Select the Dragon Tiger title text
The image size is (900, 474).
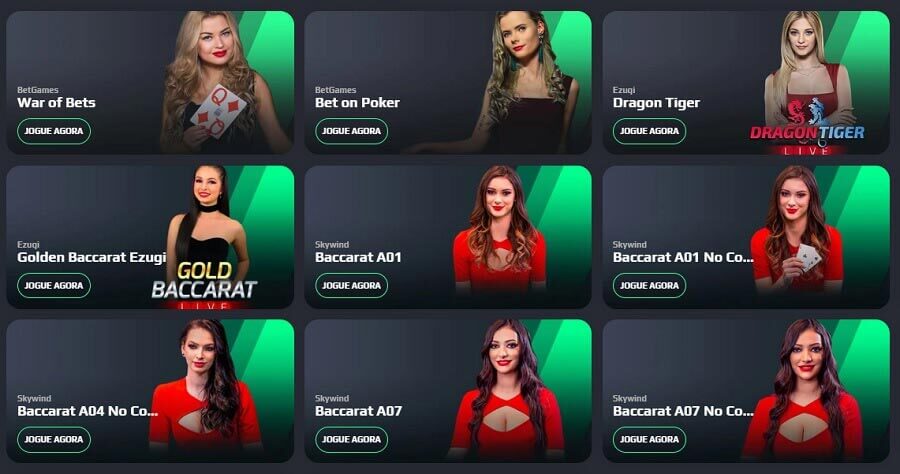point(656,103)
